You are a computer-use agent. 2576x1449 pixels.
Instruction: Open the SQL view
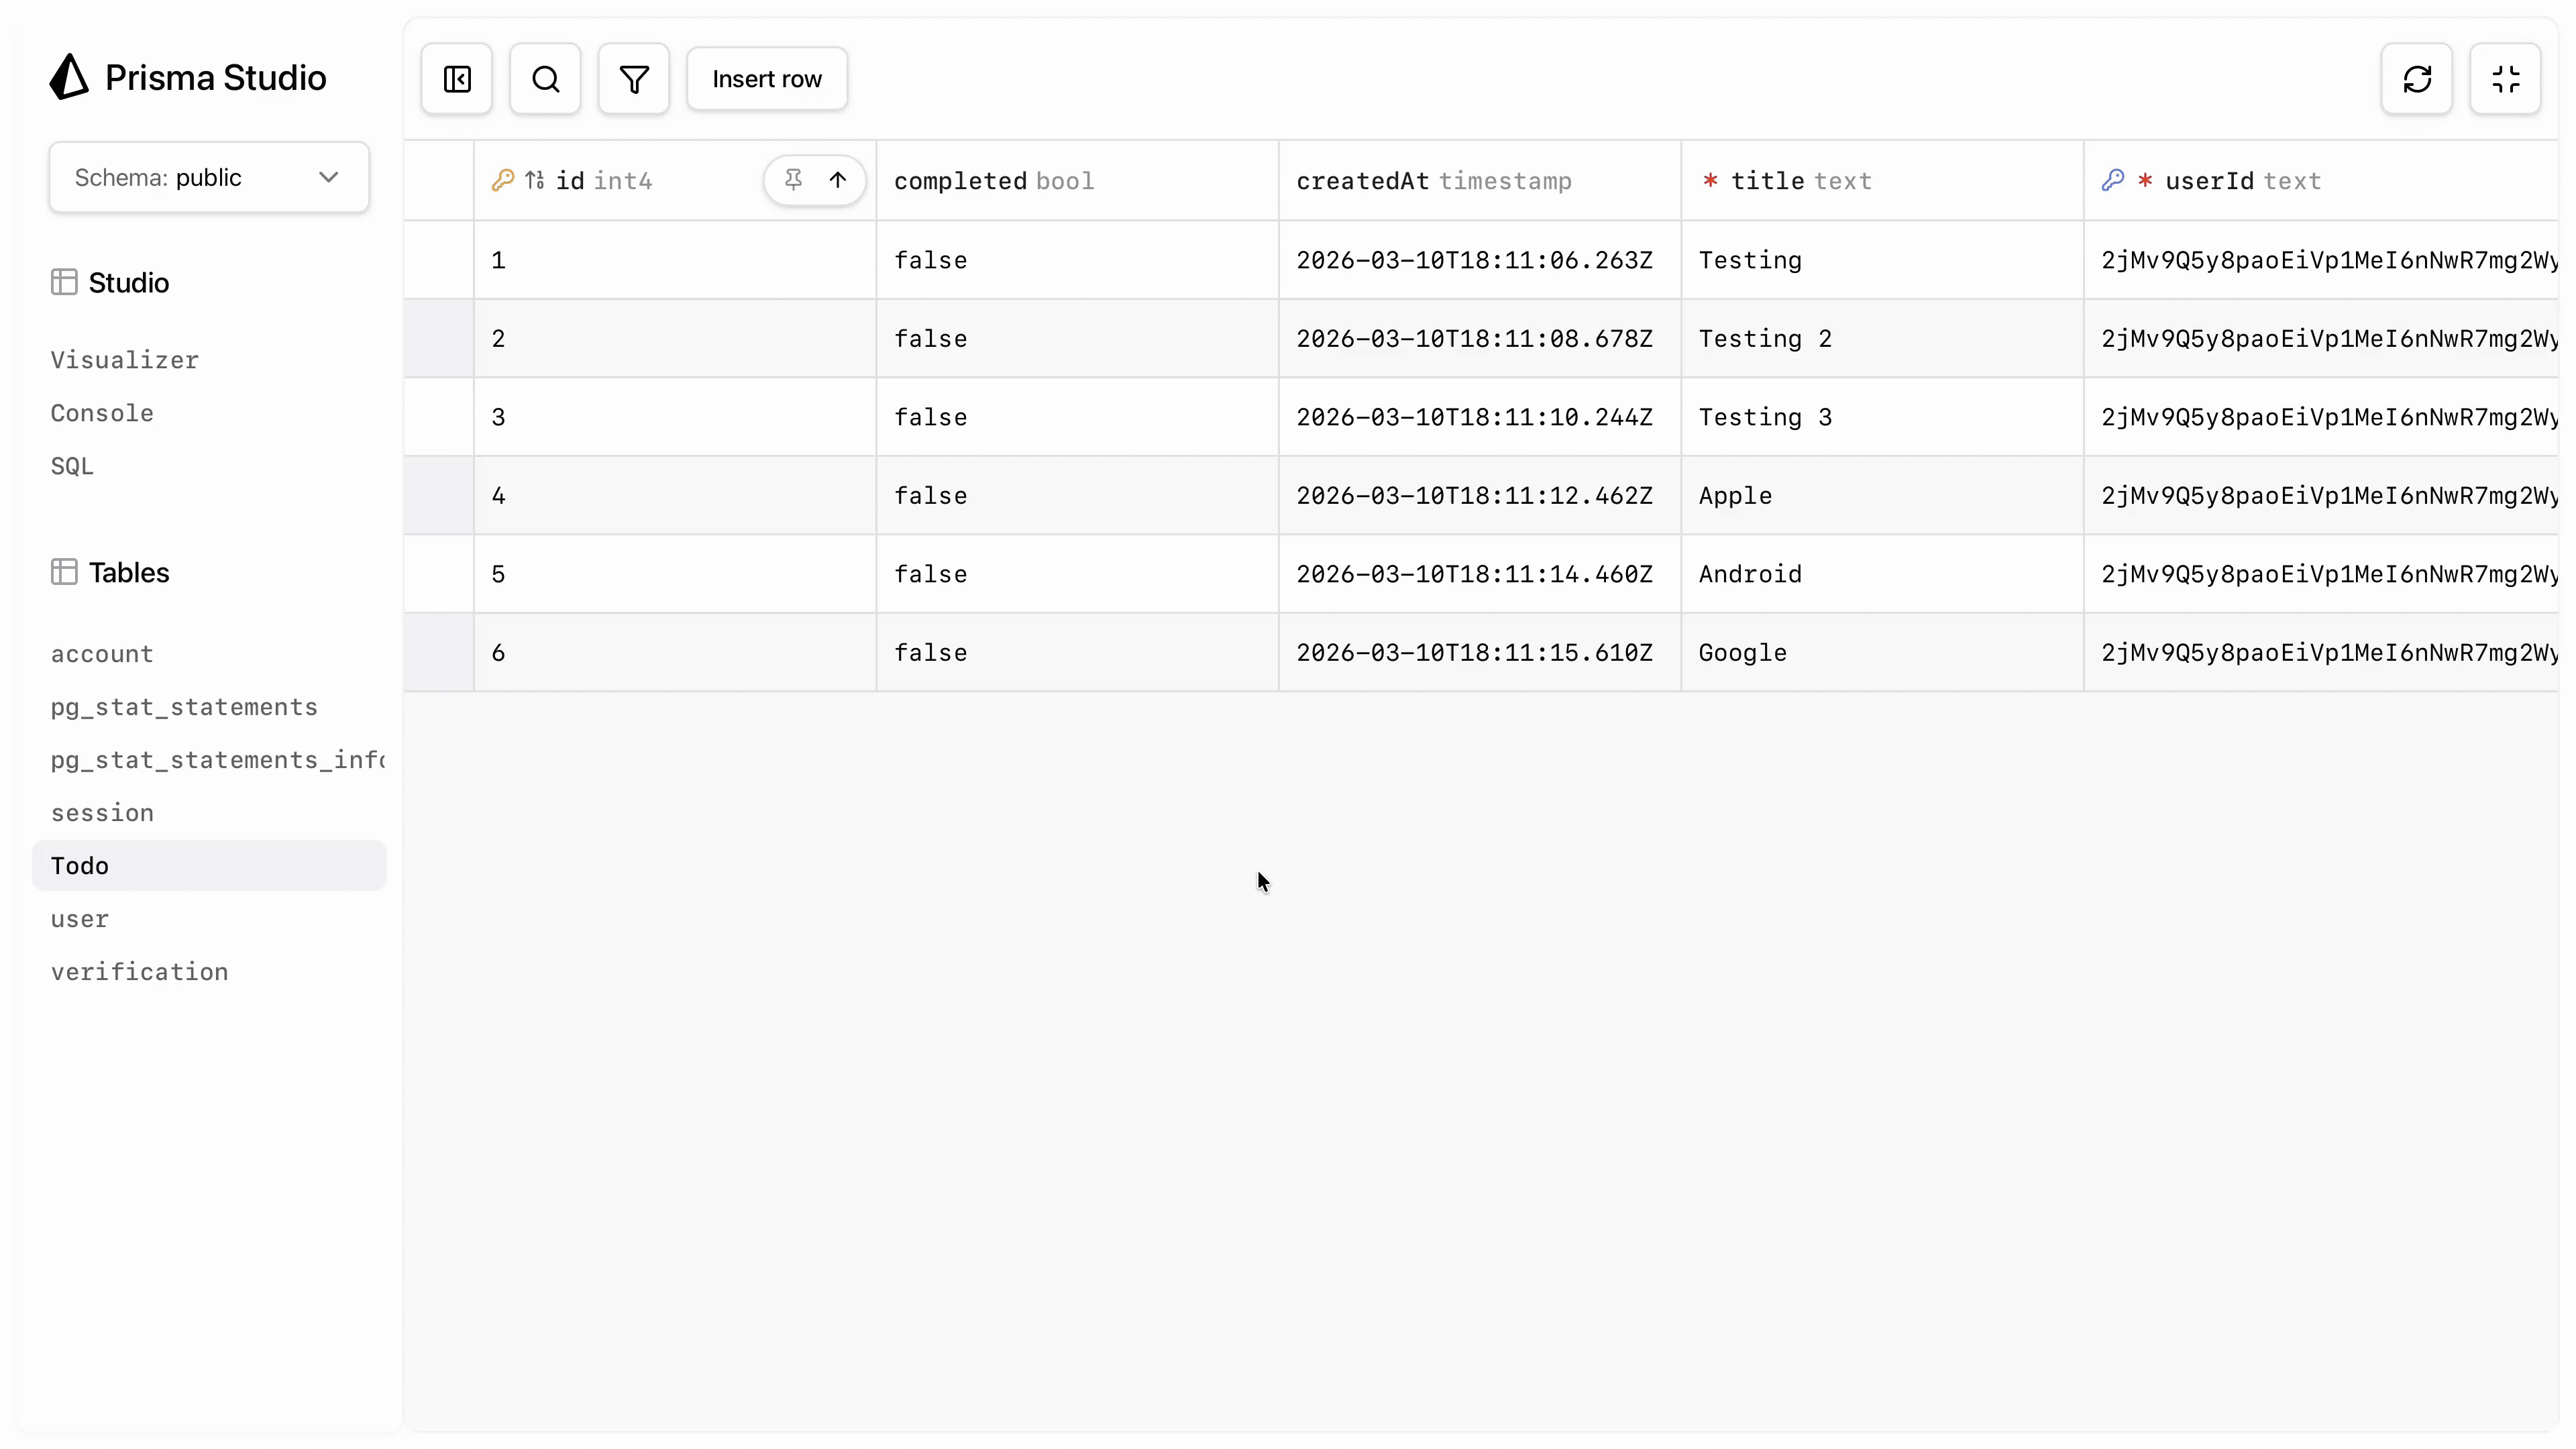click(72, 465)
